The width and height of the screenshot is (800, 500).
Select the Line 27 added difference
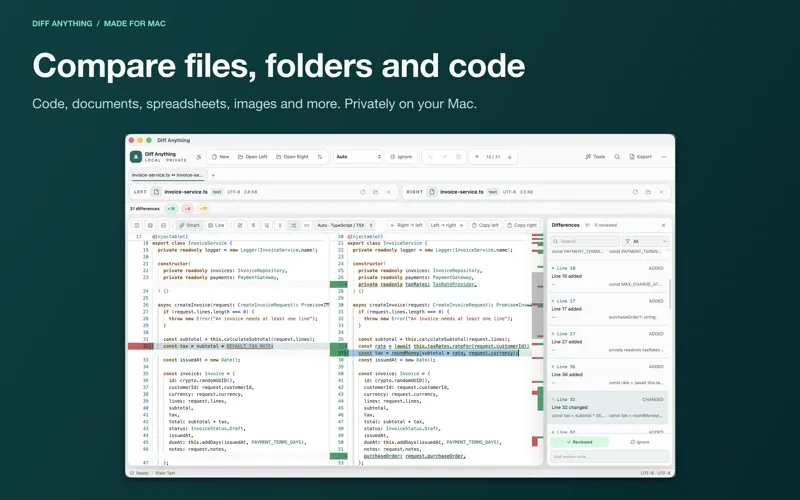point(608,342)
